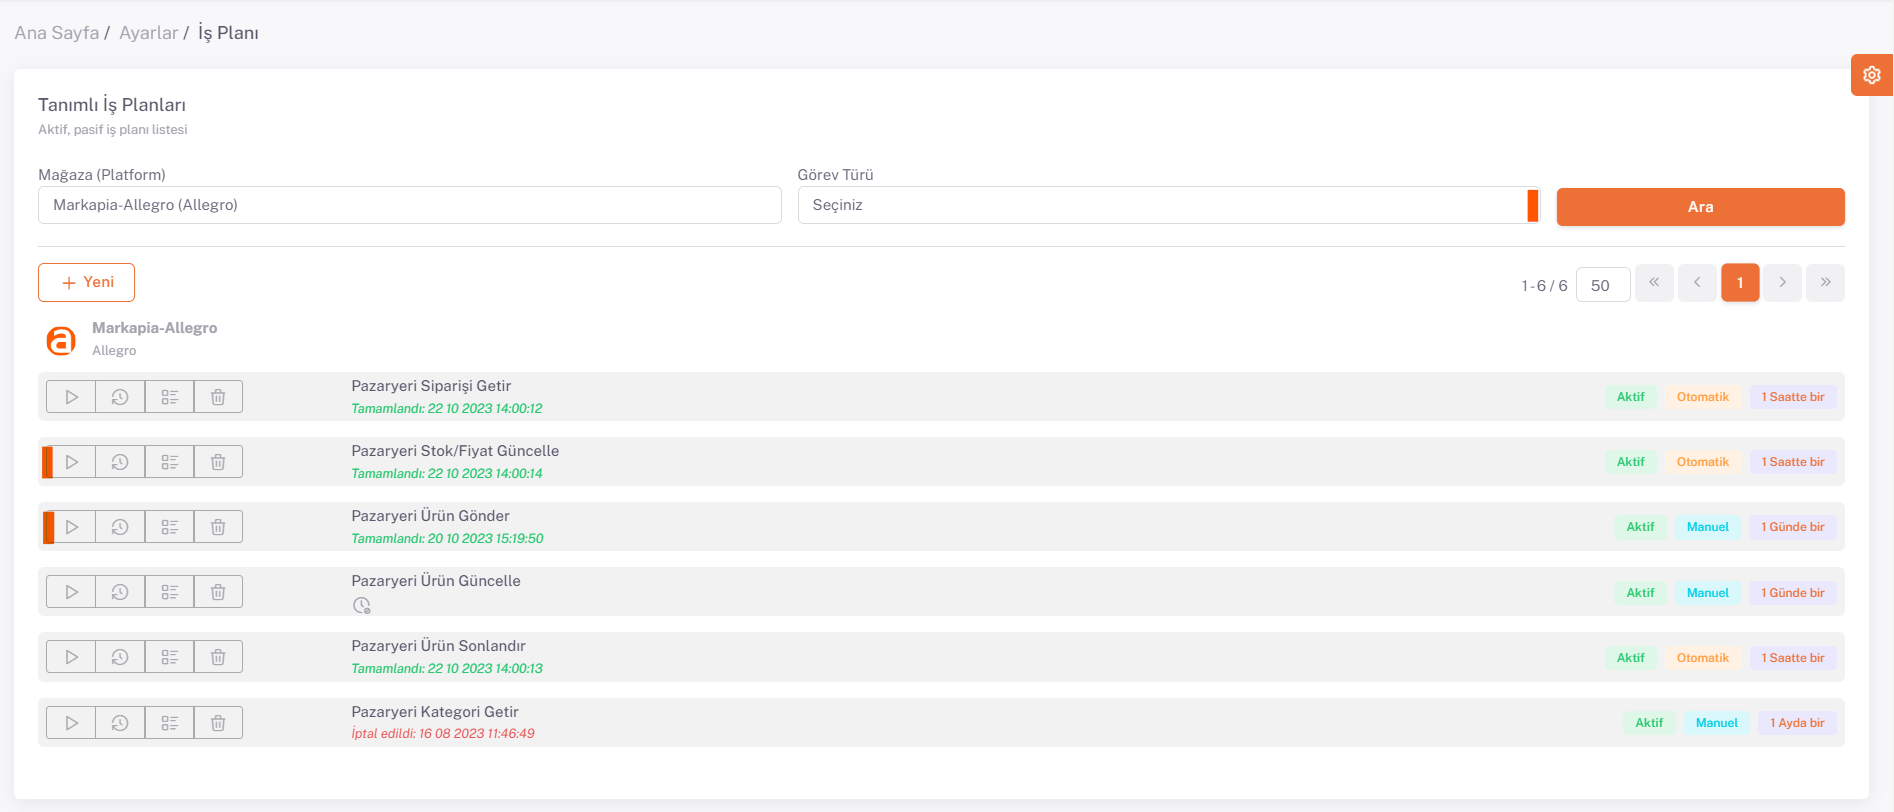Run the Pazaryeri Ürün Sonlandır job
The height and width of the screenshot is (812, 1894).
coord(71,657)
